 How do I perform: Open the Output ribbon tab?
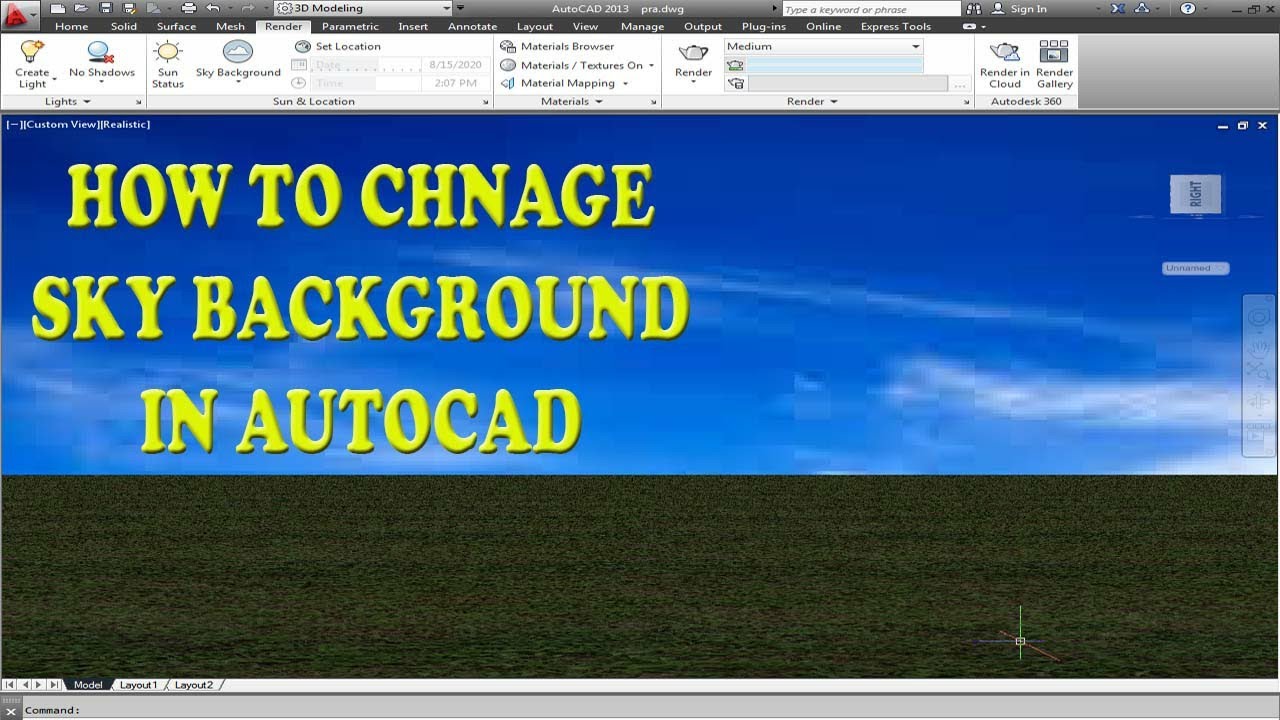click(x=703, y=26)
